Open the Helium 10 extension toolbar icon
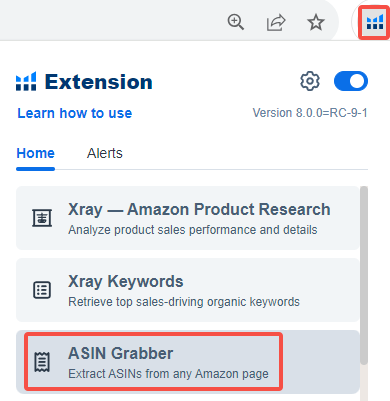390x401 pixels. tap(375, 22)
